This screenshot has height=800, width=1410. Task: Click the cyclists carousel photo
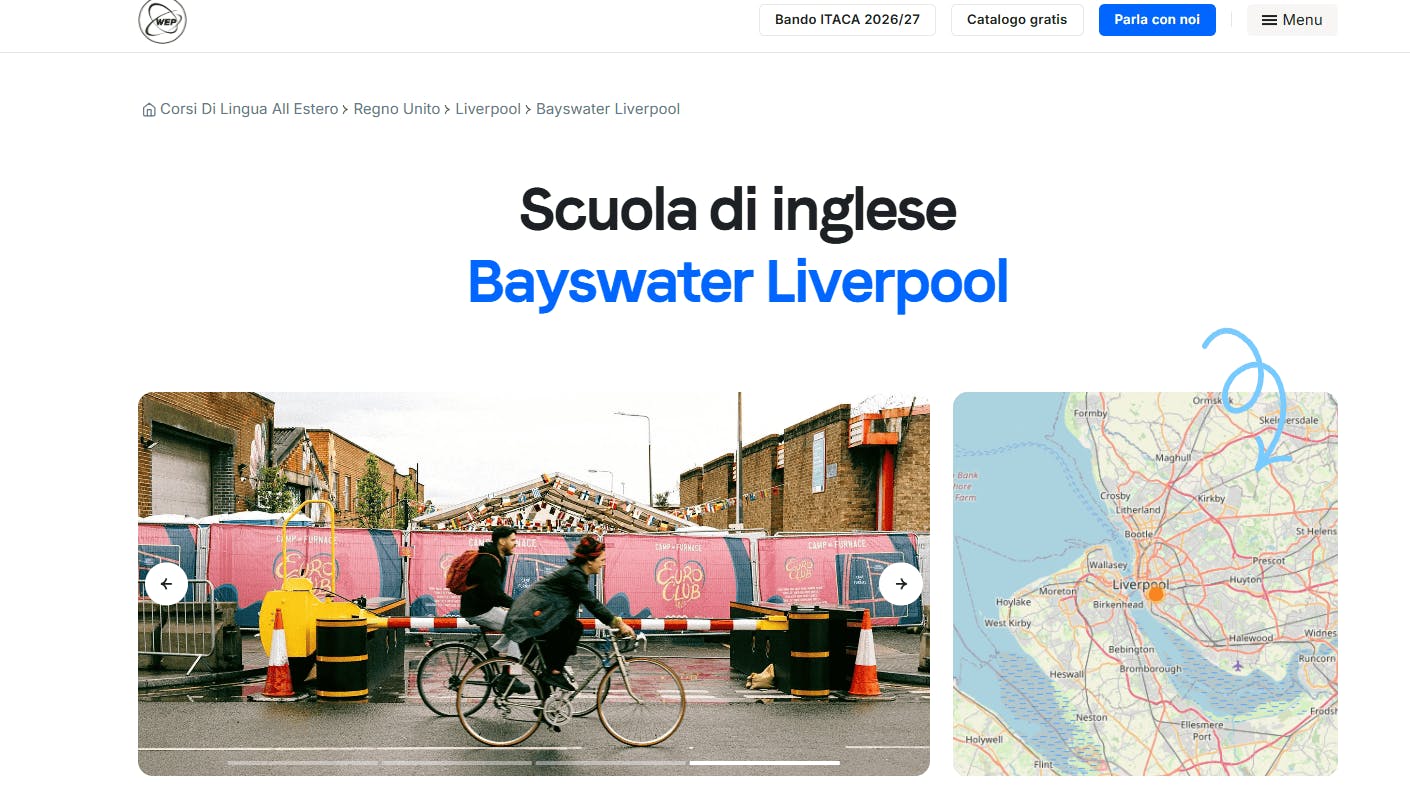tap(534, 584)
